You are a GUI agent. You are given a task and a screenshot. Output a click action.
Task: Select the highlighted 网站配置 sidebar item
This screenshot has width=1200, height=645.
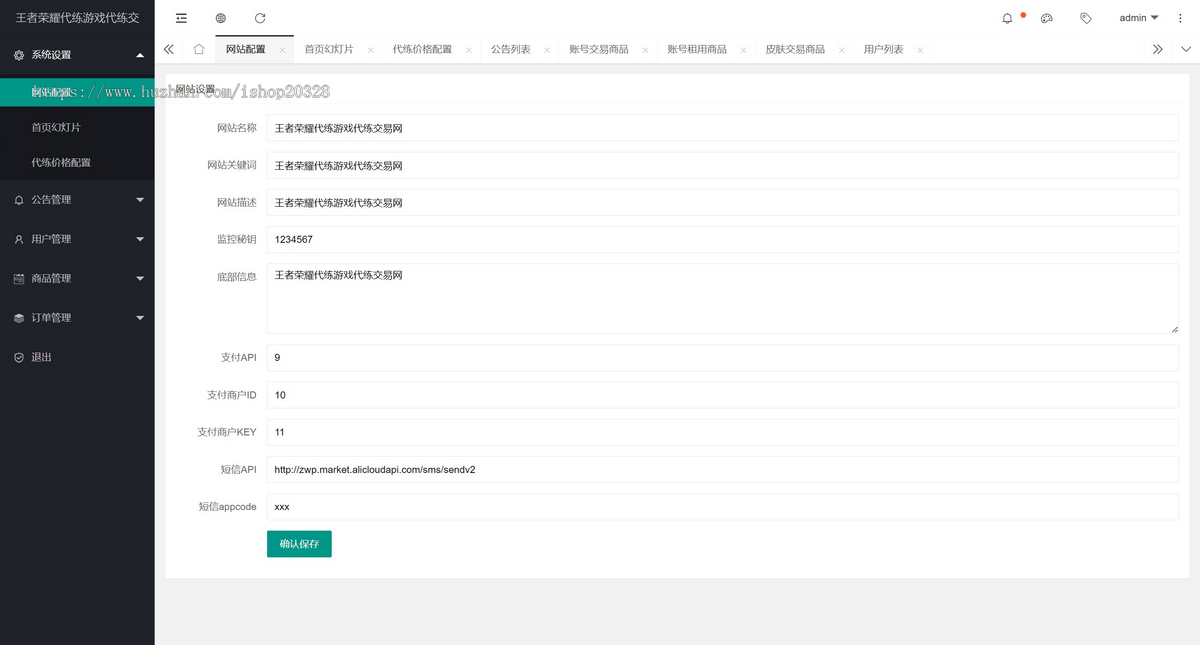pyautogui.click(x=77, y=92)
